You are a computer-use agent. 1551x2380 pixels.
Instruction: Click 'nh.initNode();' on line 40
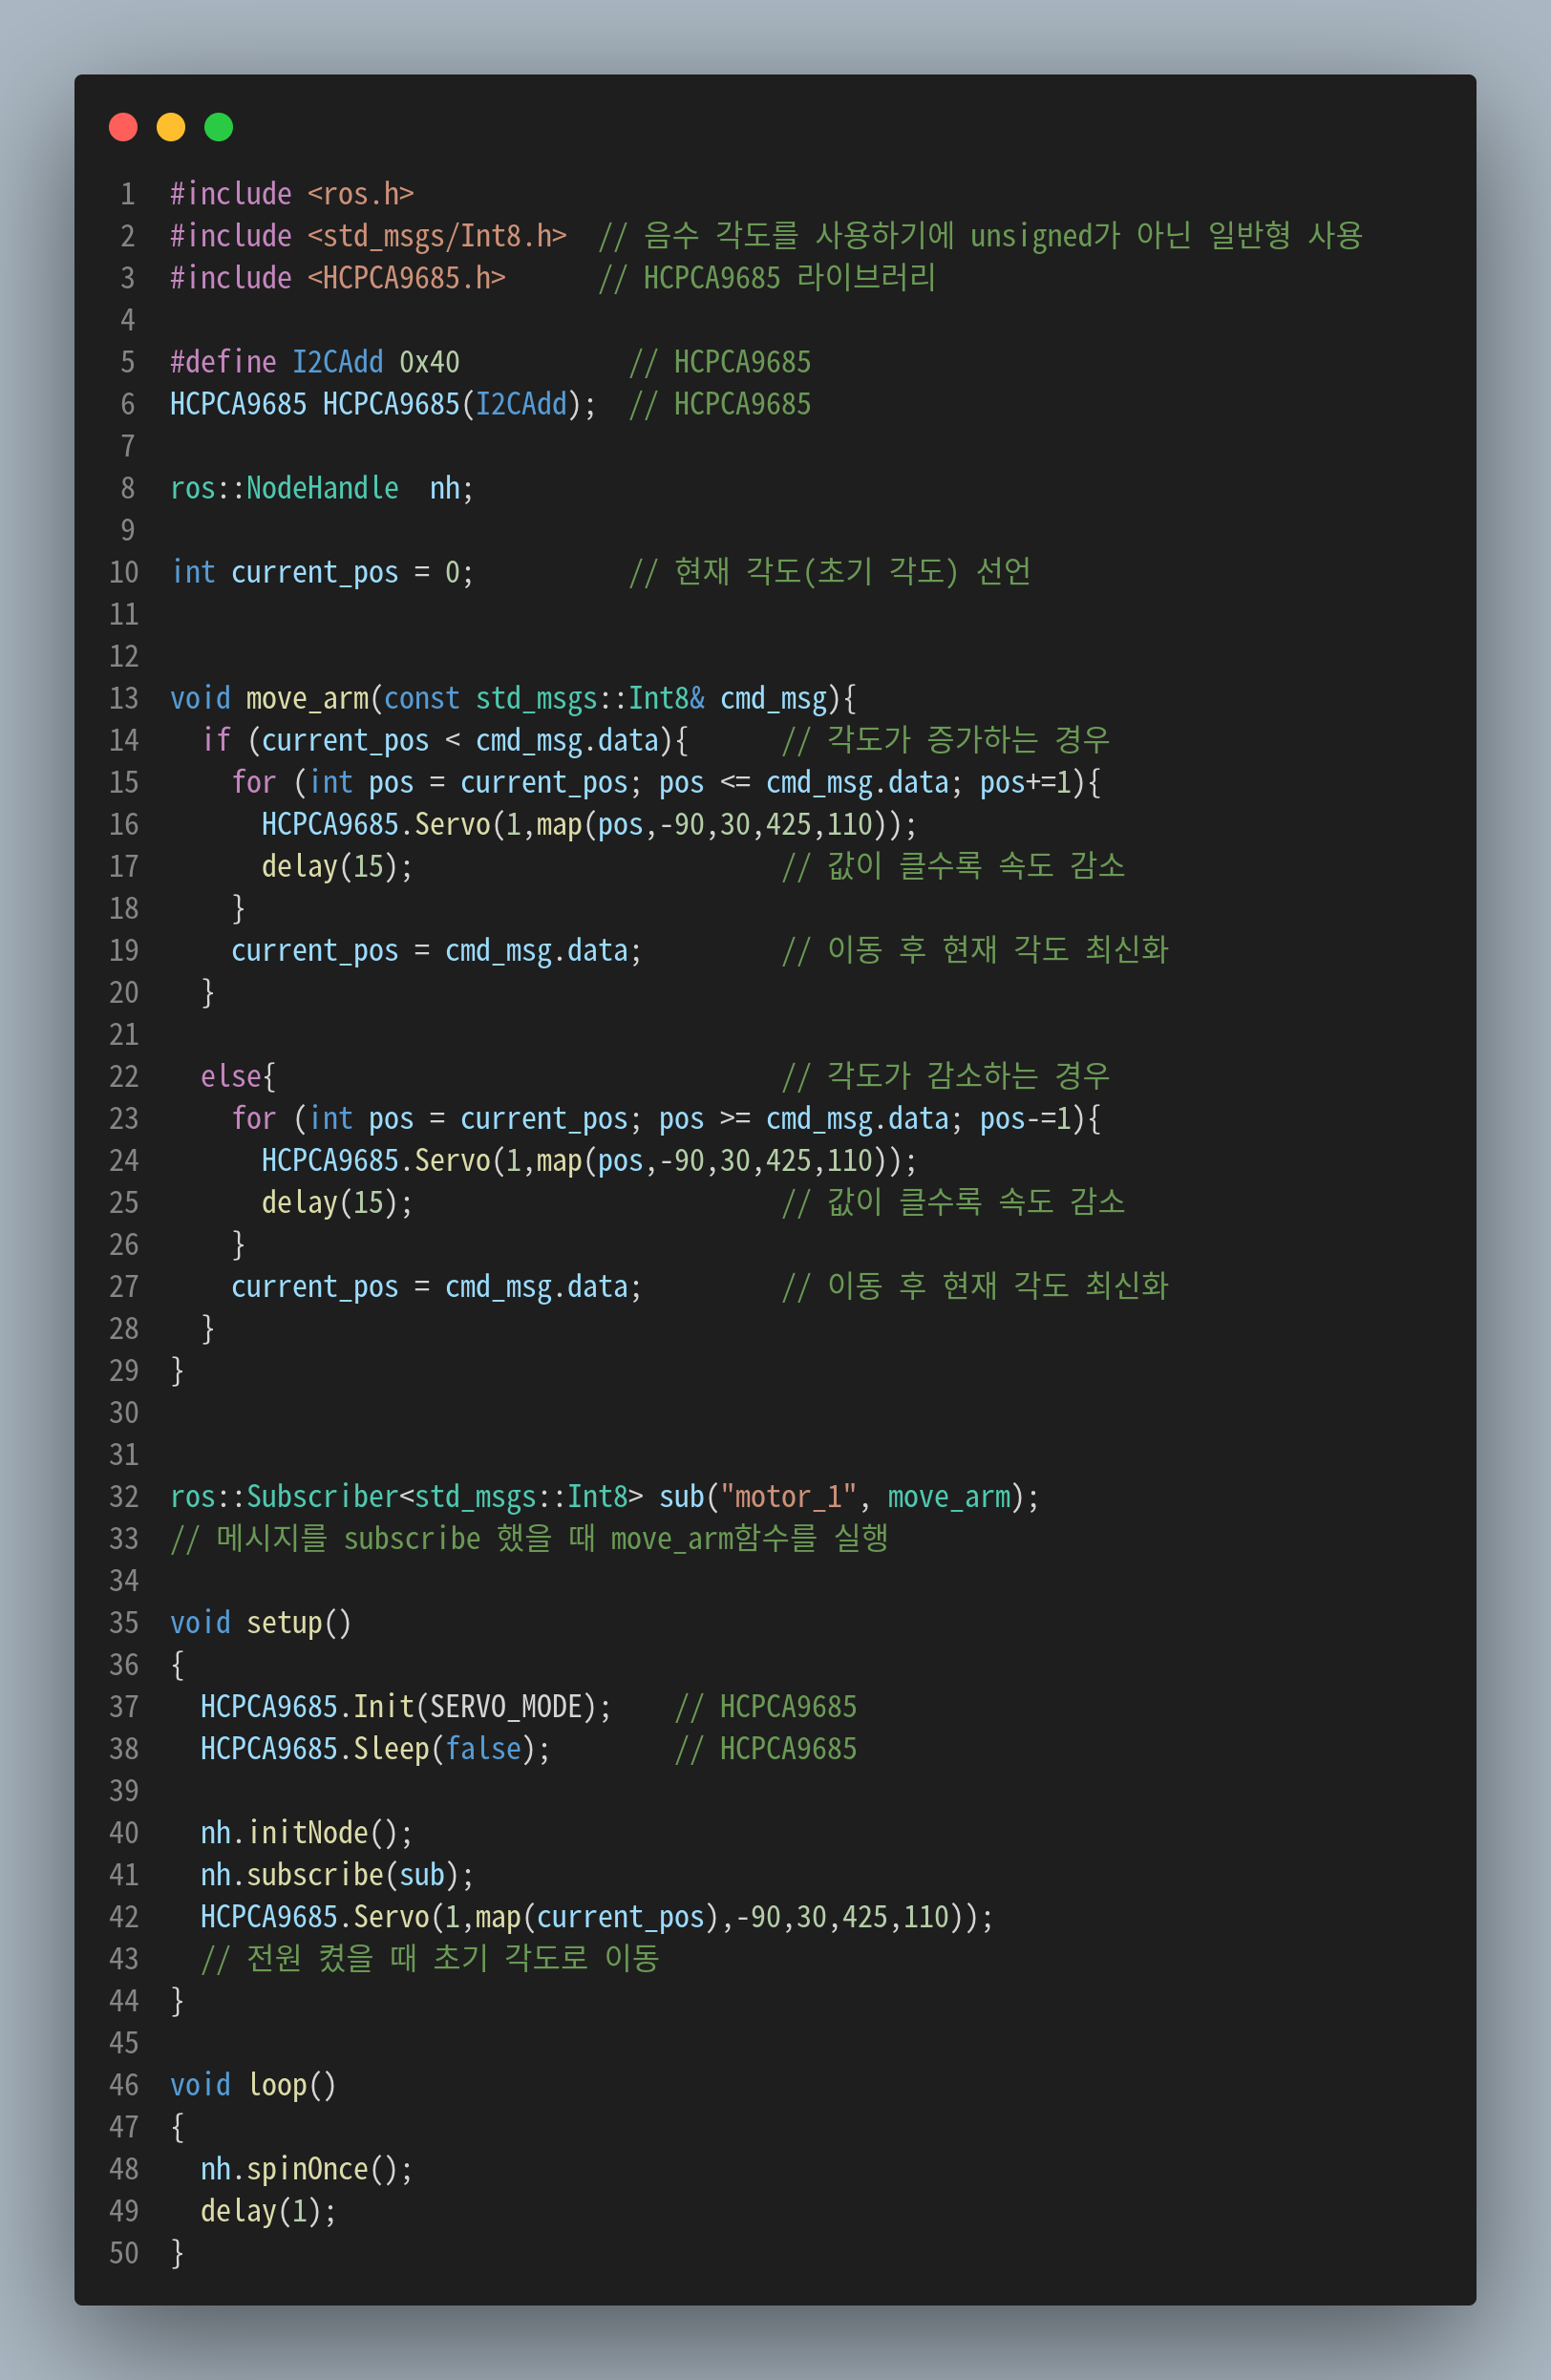307,1832
